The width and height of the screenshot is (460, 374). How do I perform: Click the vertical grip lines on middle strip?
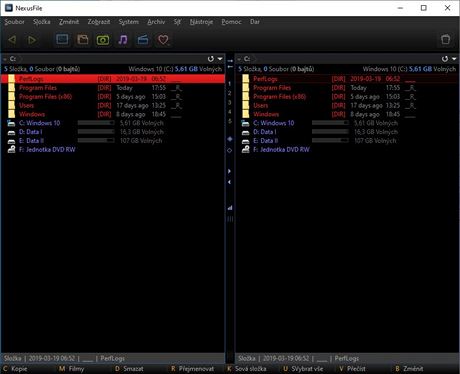(x=230, y=219)
